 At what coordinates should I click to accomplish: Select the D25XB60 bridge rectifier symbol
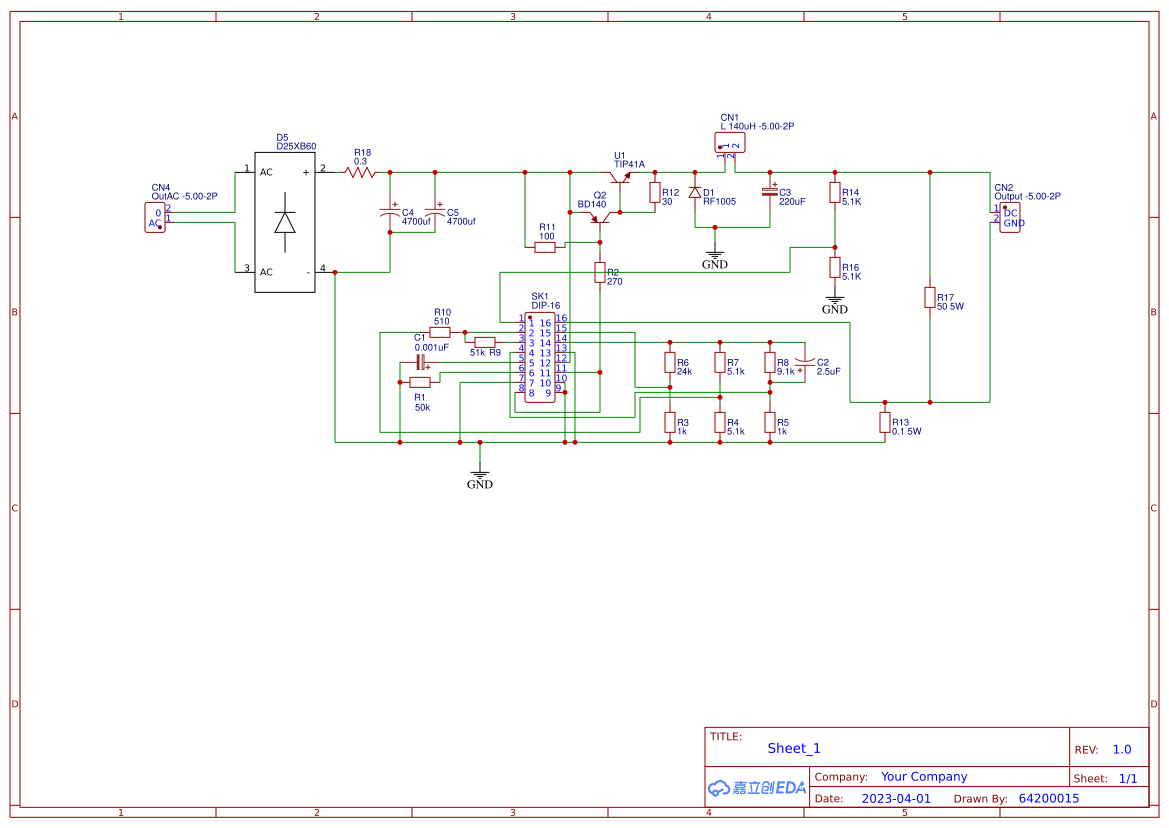285,220
